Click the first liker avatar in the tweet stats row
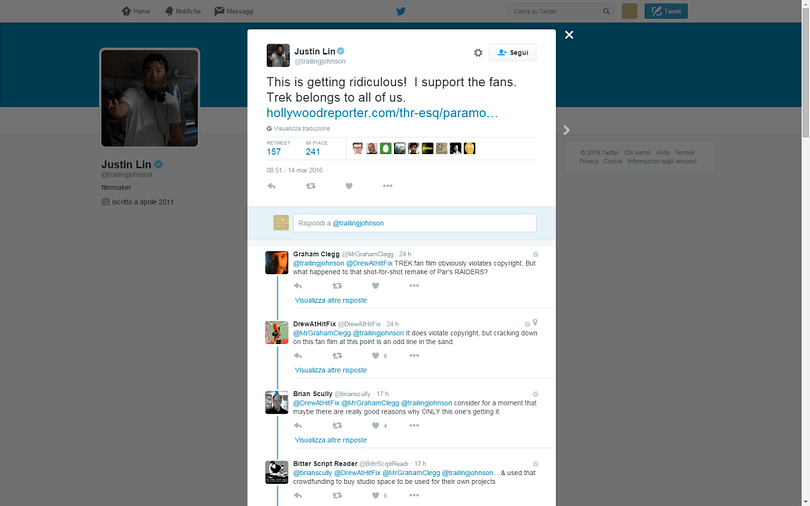 coord(357,149)
